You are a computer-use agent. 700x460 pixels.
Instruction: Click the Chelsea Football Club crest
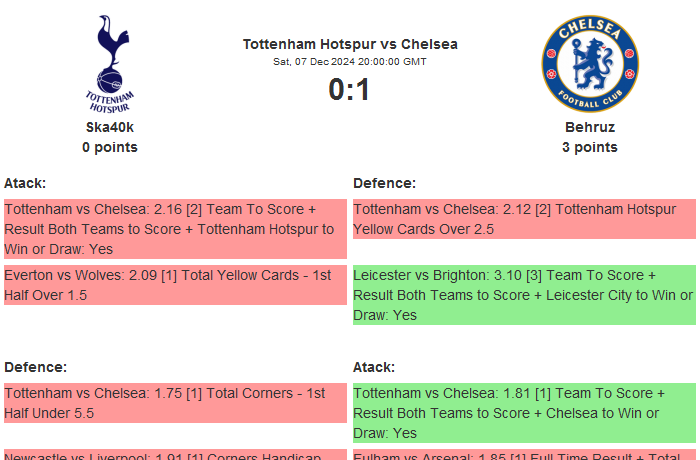tap(589, 63)
